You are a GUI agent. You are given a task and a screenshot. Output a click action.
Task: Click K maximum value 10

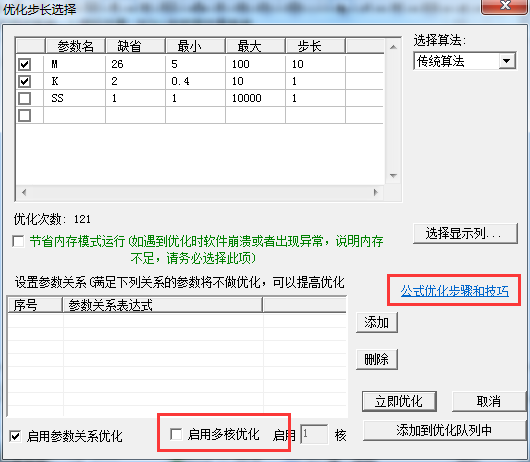256,81
